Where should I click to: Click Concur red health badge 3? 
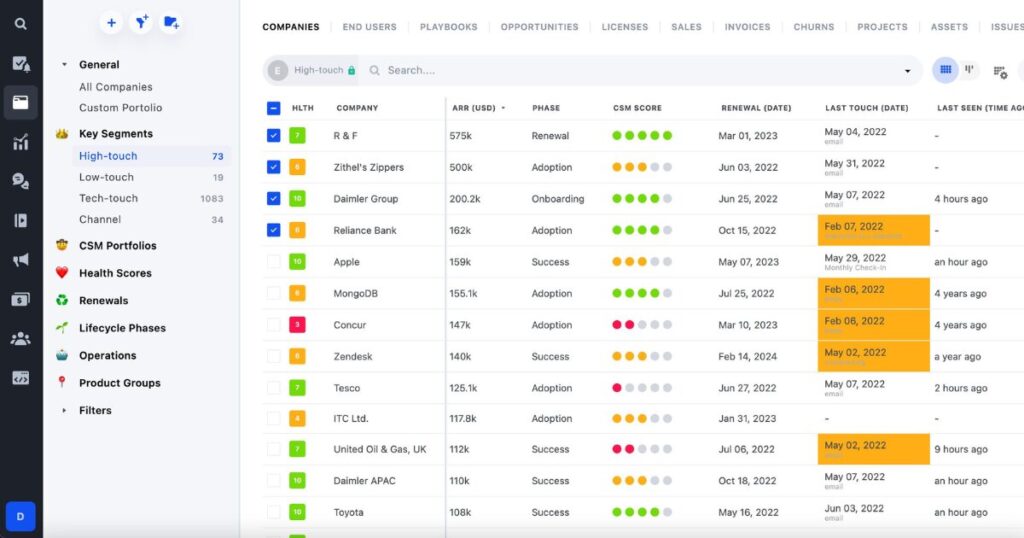pyautogui.click(x=297, y=324)
